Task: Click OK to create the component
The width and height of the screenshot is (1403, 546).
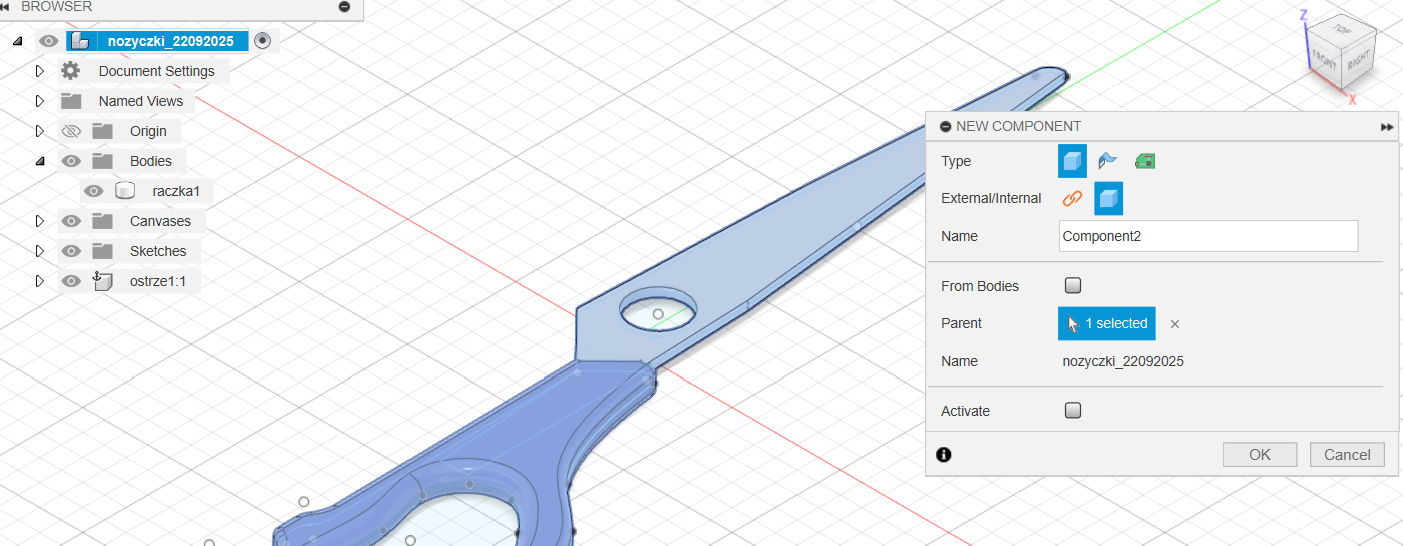Action: 1259,455
